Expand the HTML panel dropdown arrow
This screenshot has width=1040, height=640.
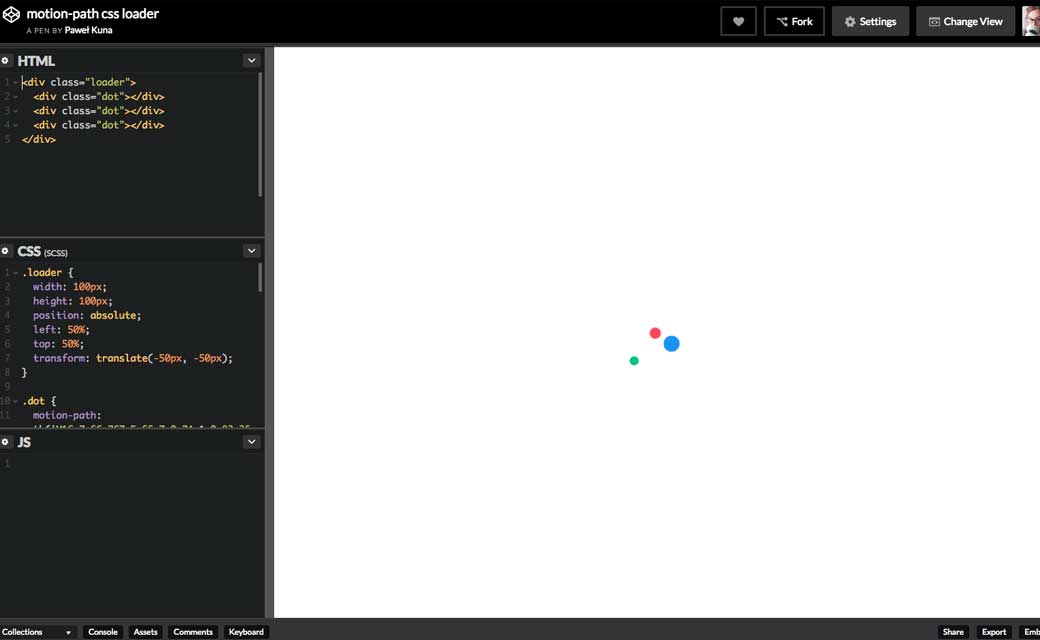click(251, 60)
